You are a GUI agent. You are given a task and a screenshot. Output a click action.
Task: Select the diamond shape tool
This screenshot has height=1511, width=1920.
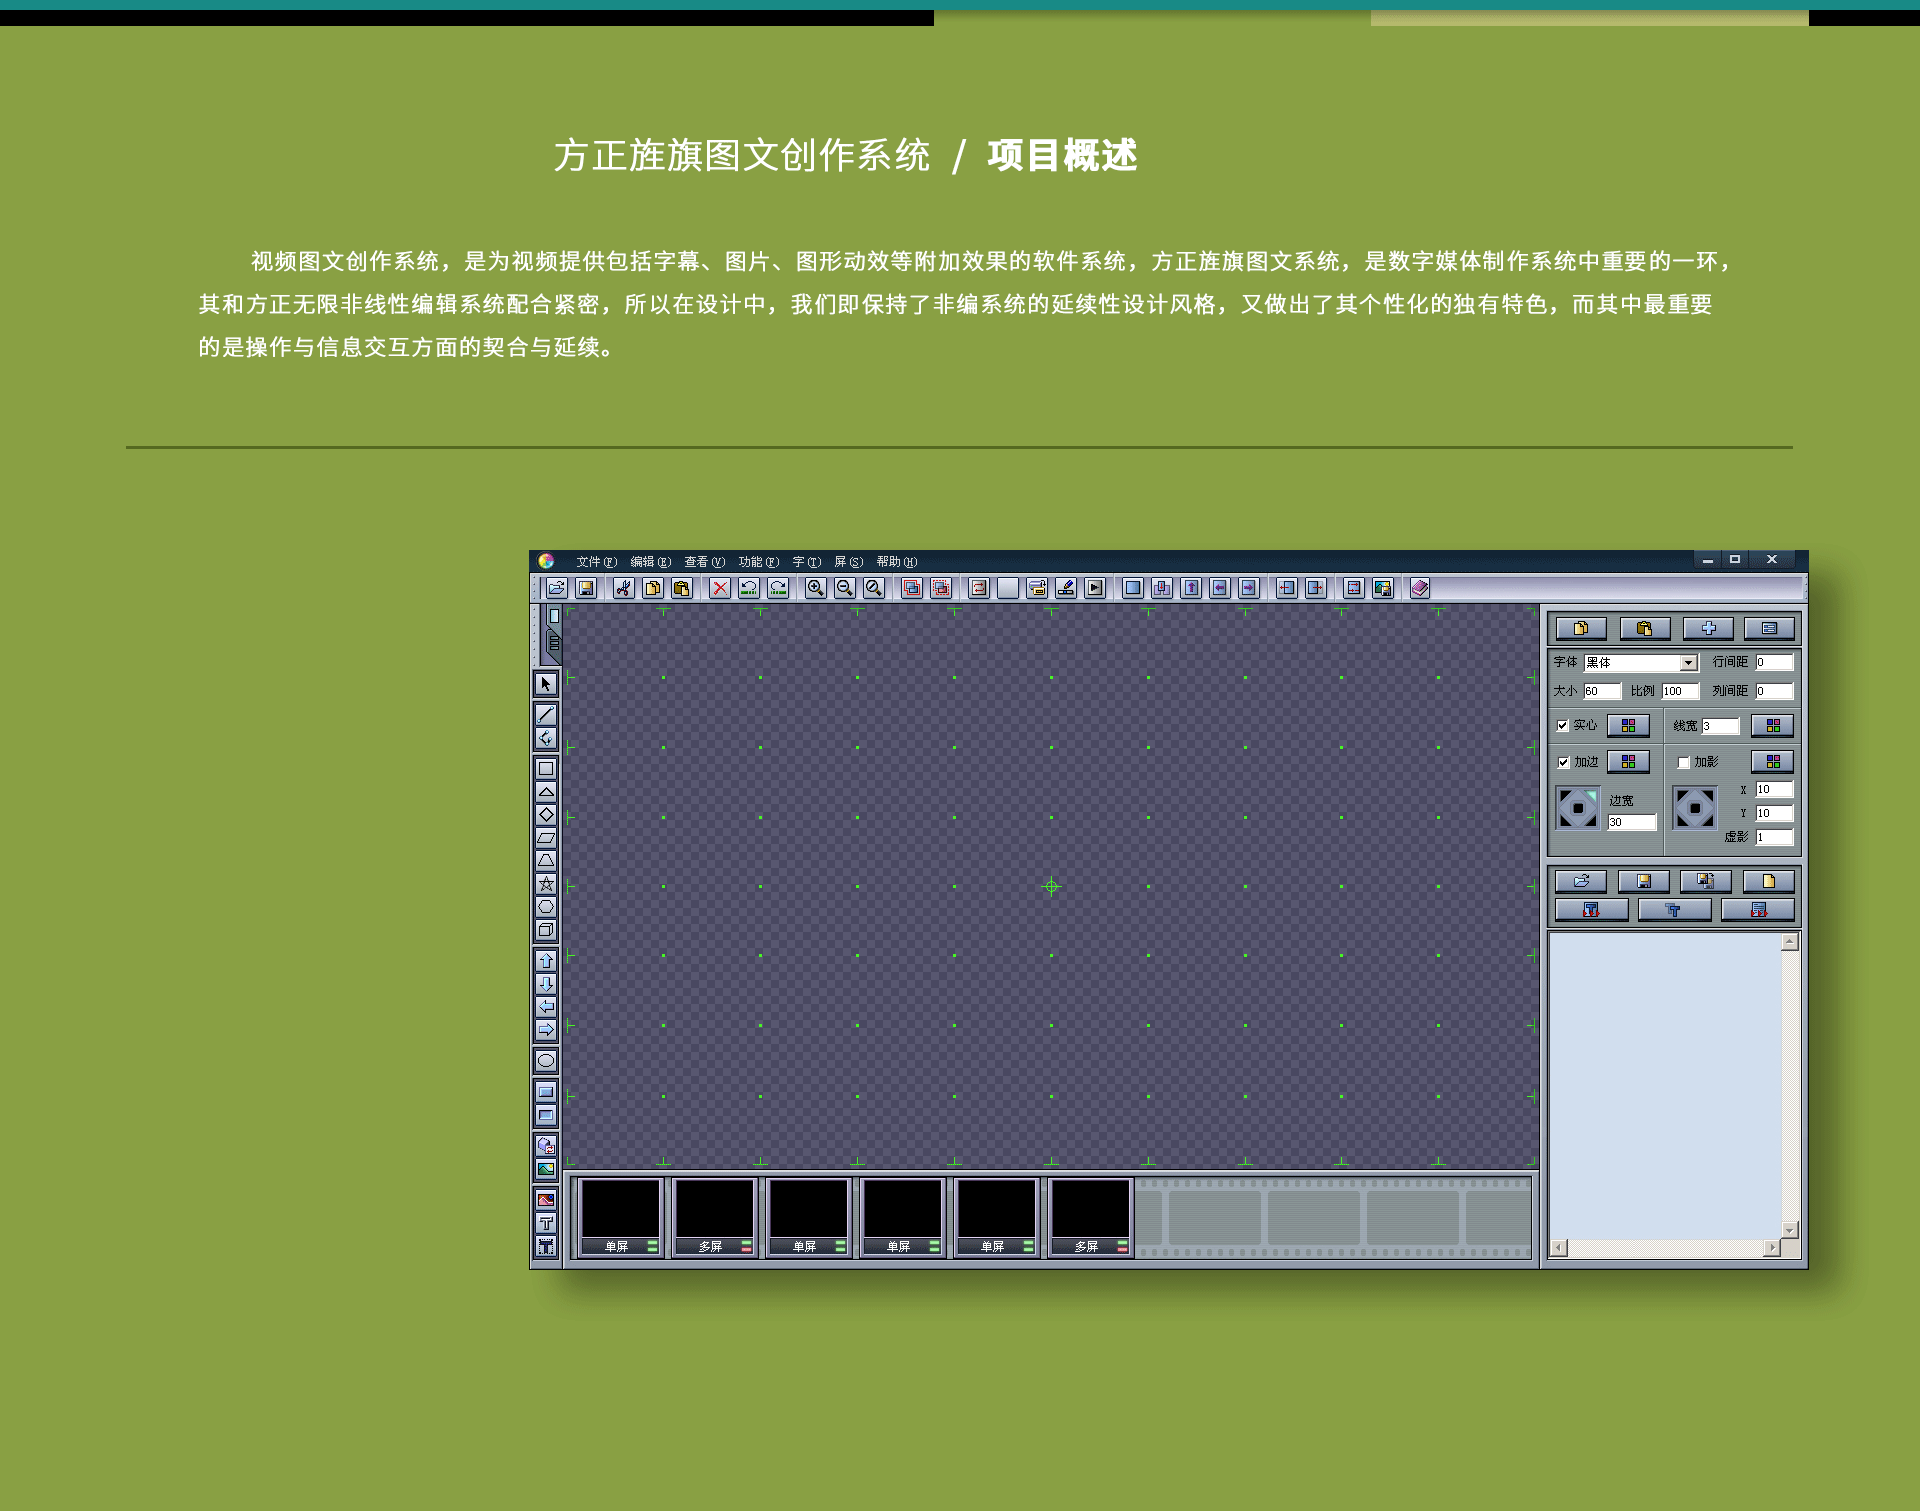pos(546,814)
